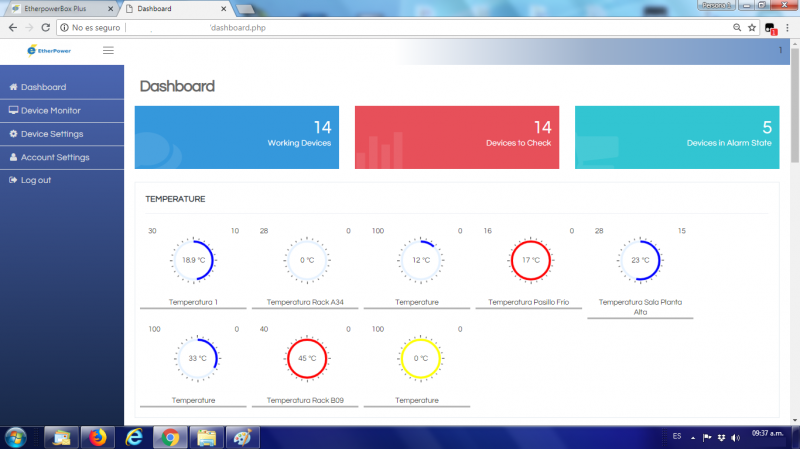Open the Devices in Alarm State card
Screen dimensions: 800x449
coord(676,136)
